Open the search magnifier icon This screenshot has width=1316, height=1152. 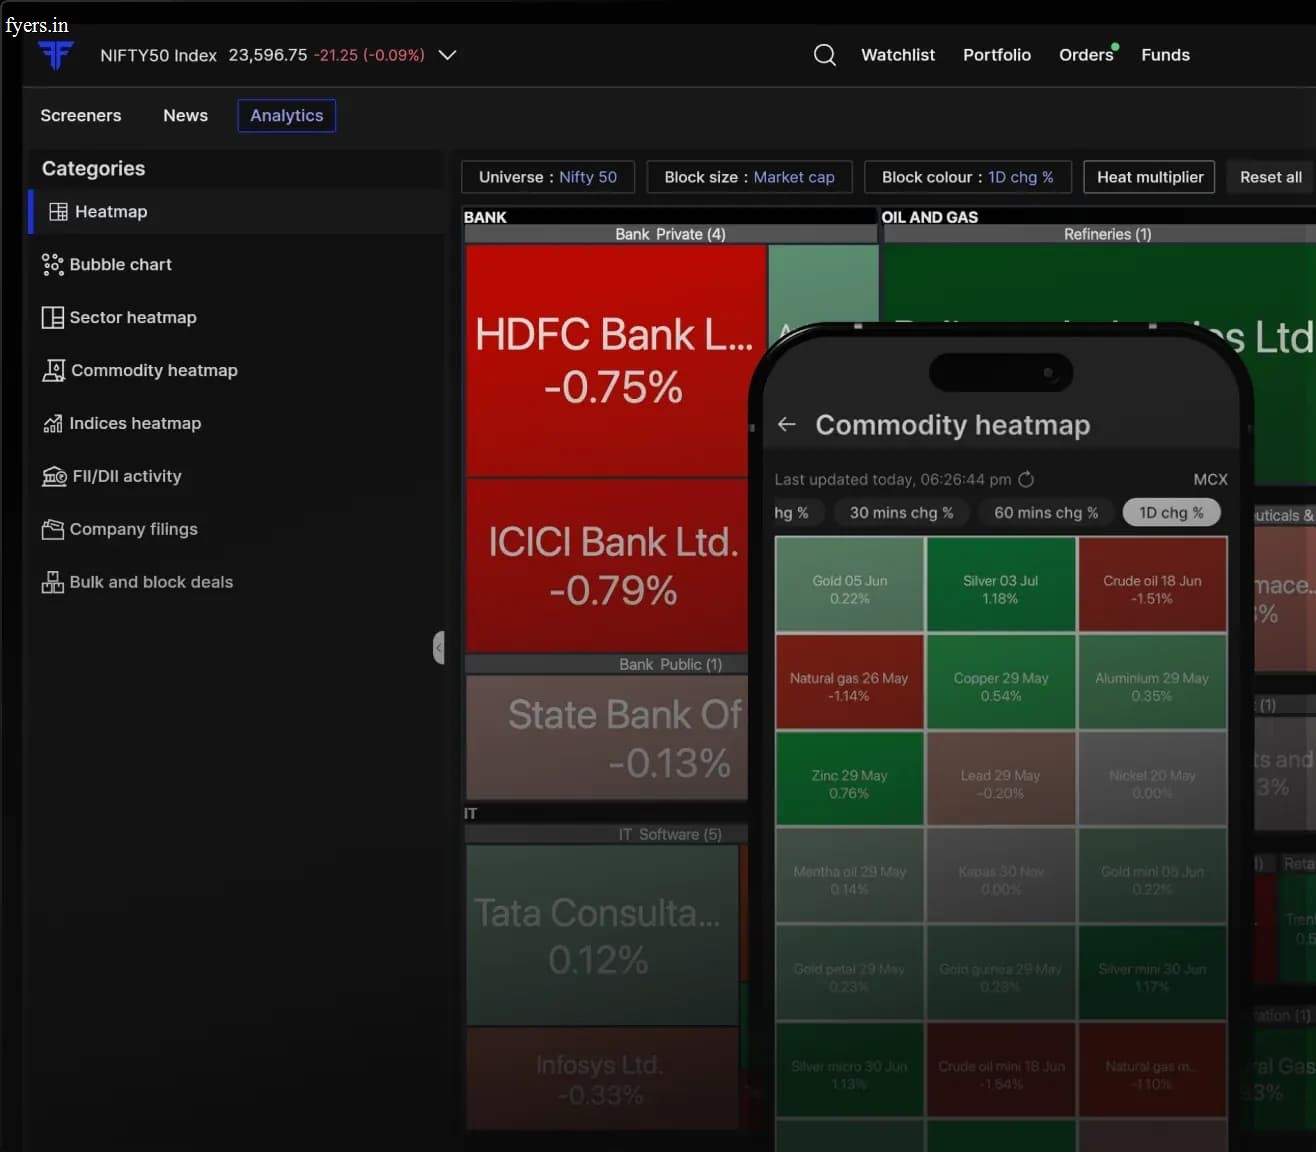(824, 55)
